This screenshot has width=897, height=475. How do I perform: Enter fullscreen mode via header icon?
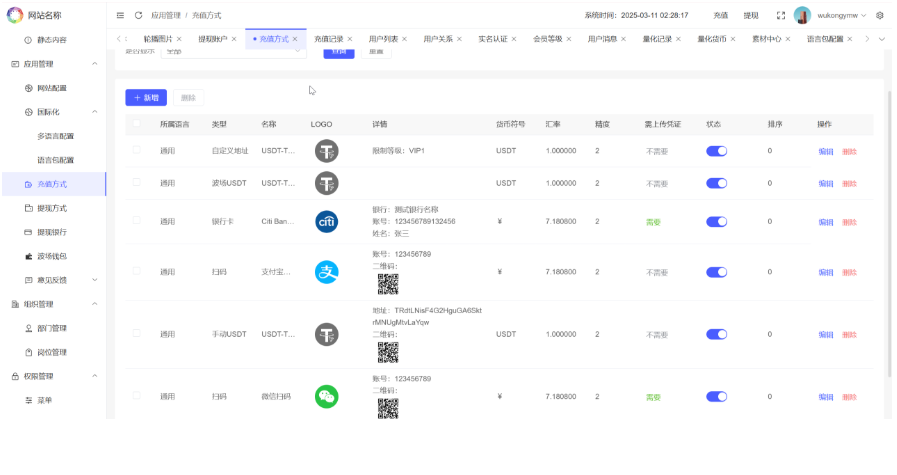coord(781,15)
